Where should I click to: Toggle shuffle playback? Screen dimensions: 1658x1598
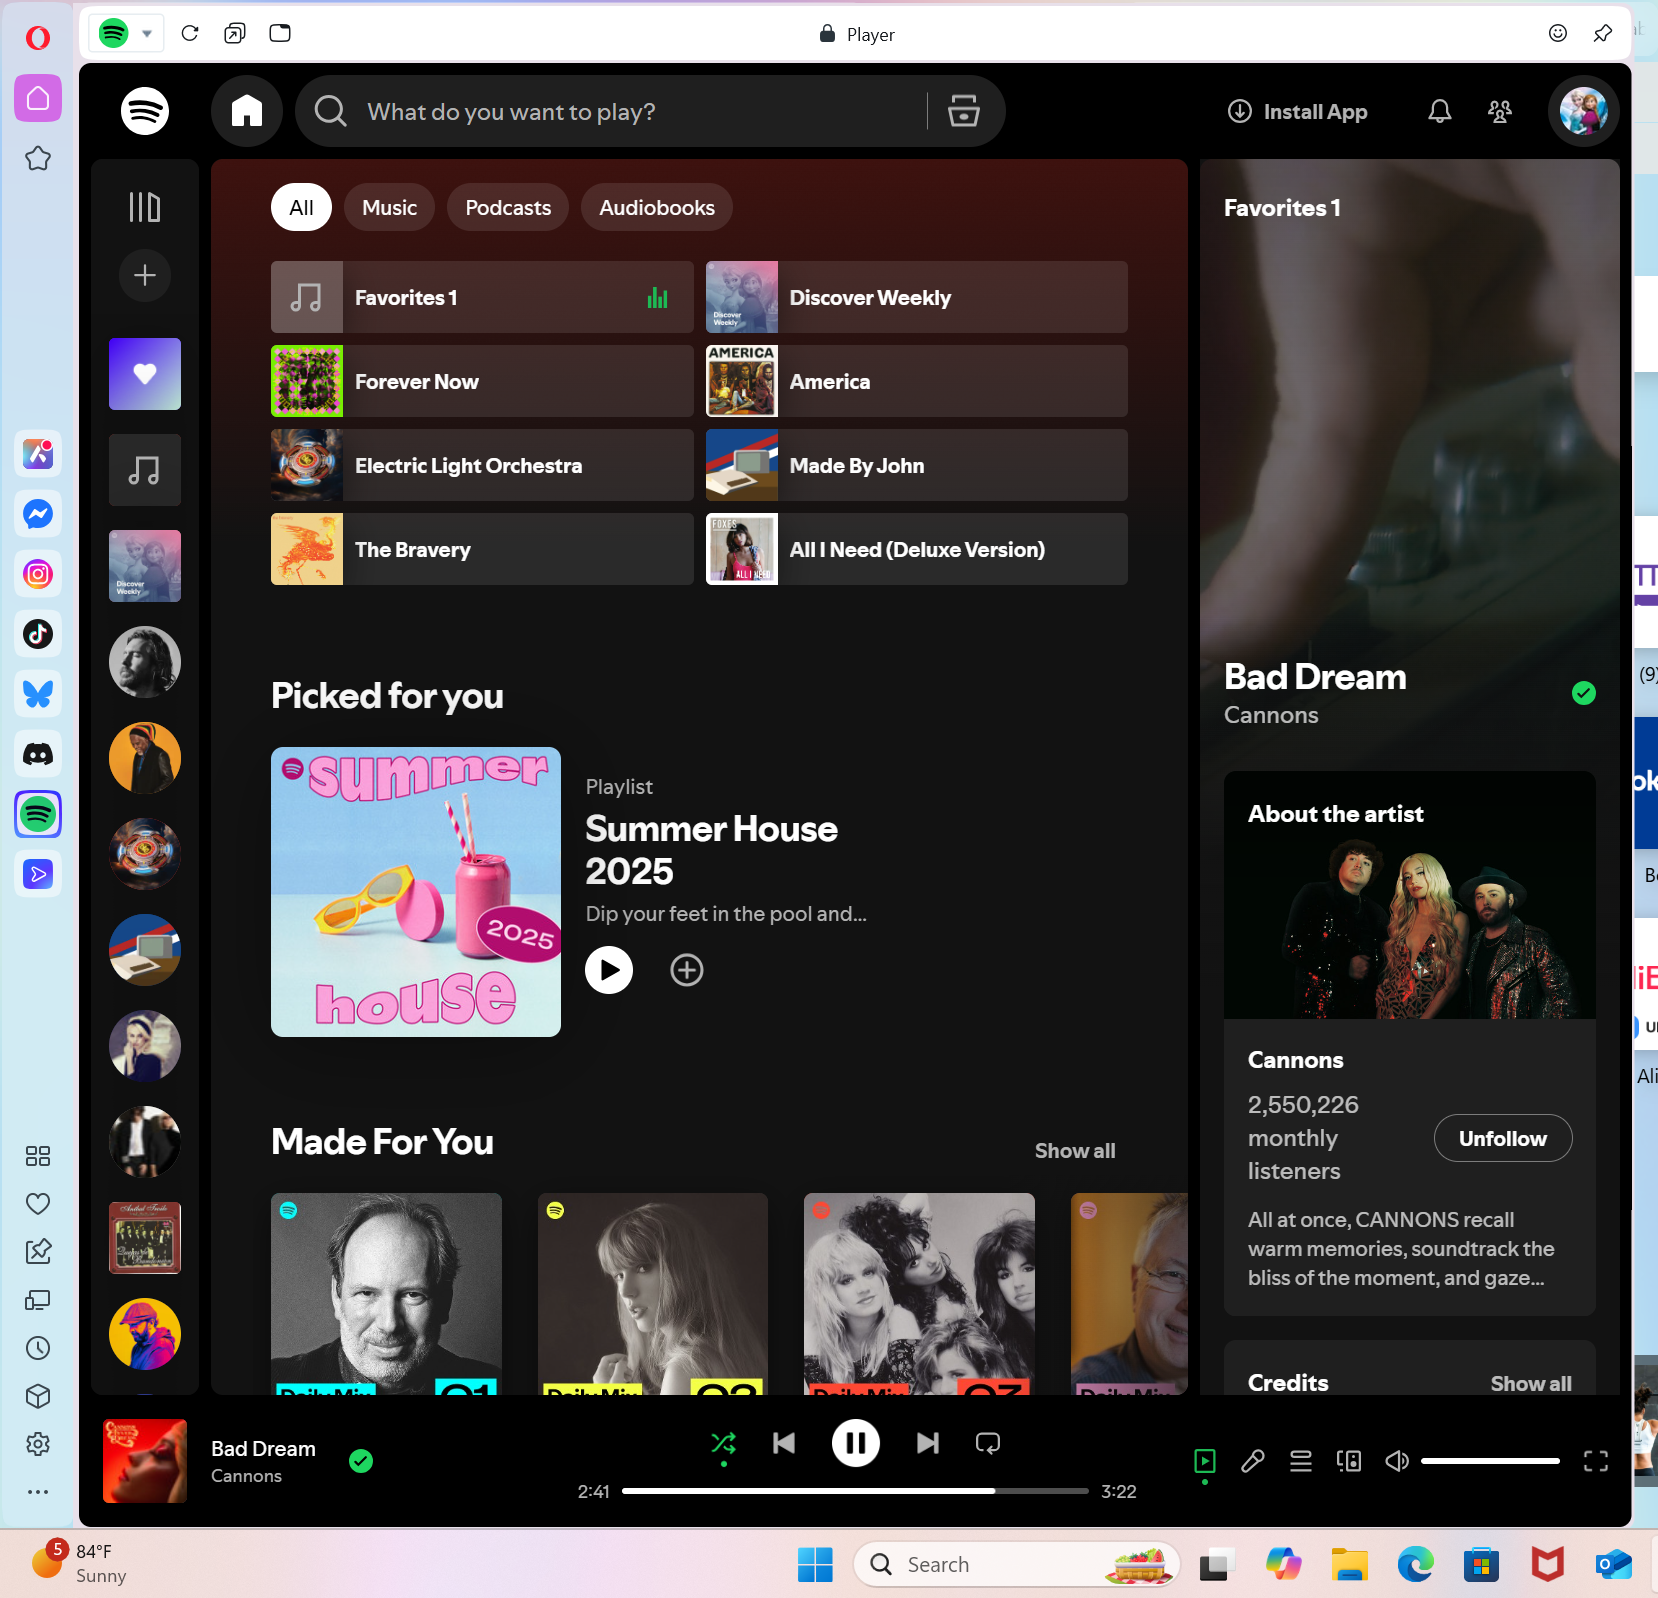[723, 1443]
